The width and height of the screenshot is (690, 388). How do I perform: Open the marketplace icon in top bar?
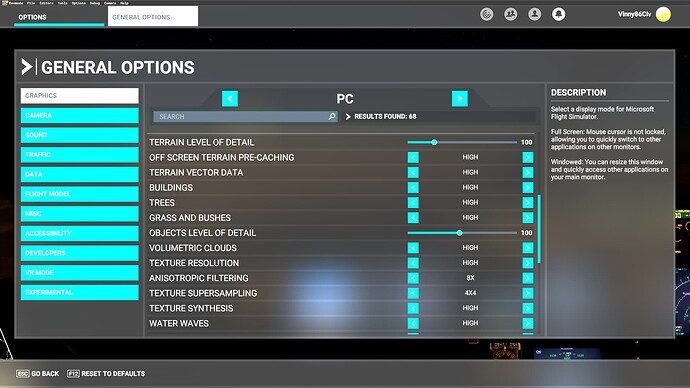486,15
